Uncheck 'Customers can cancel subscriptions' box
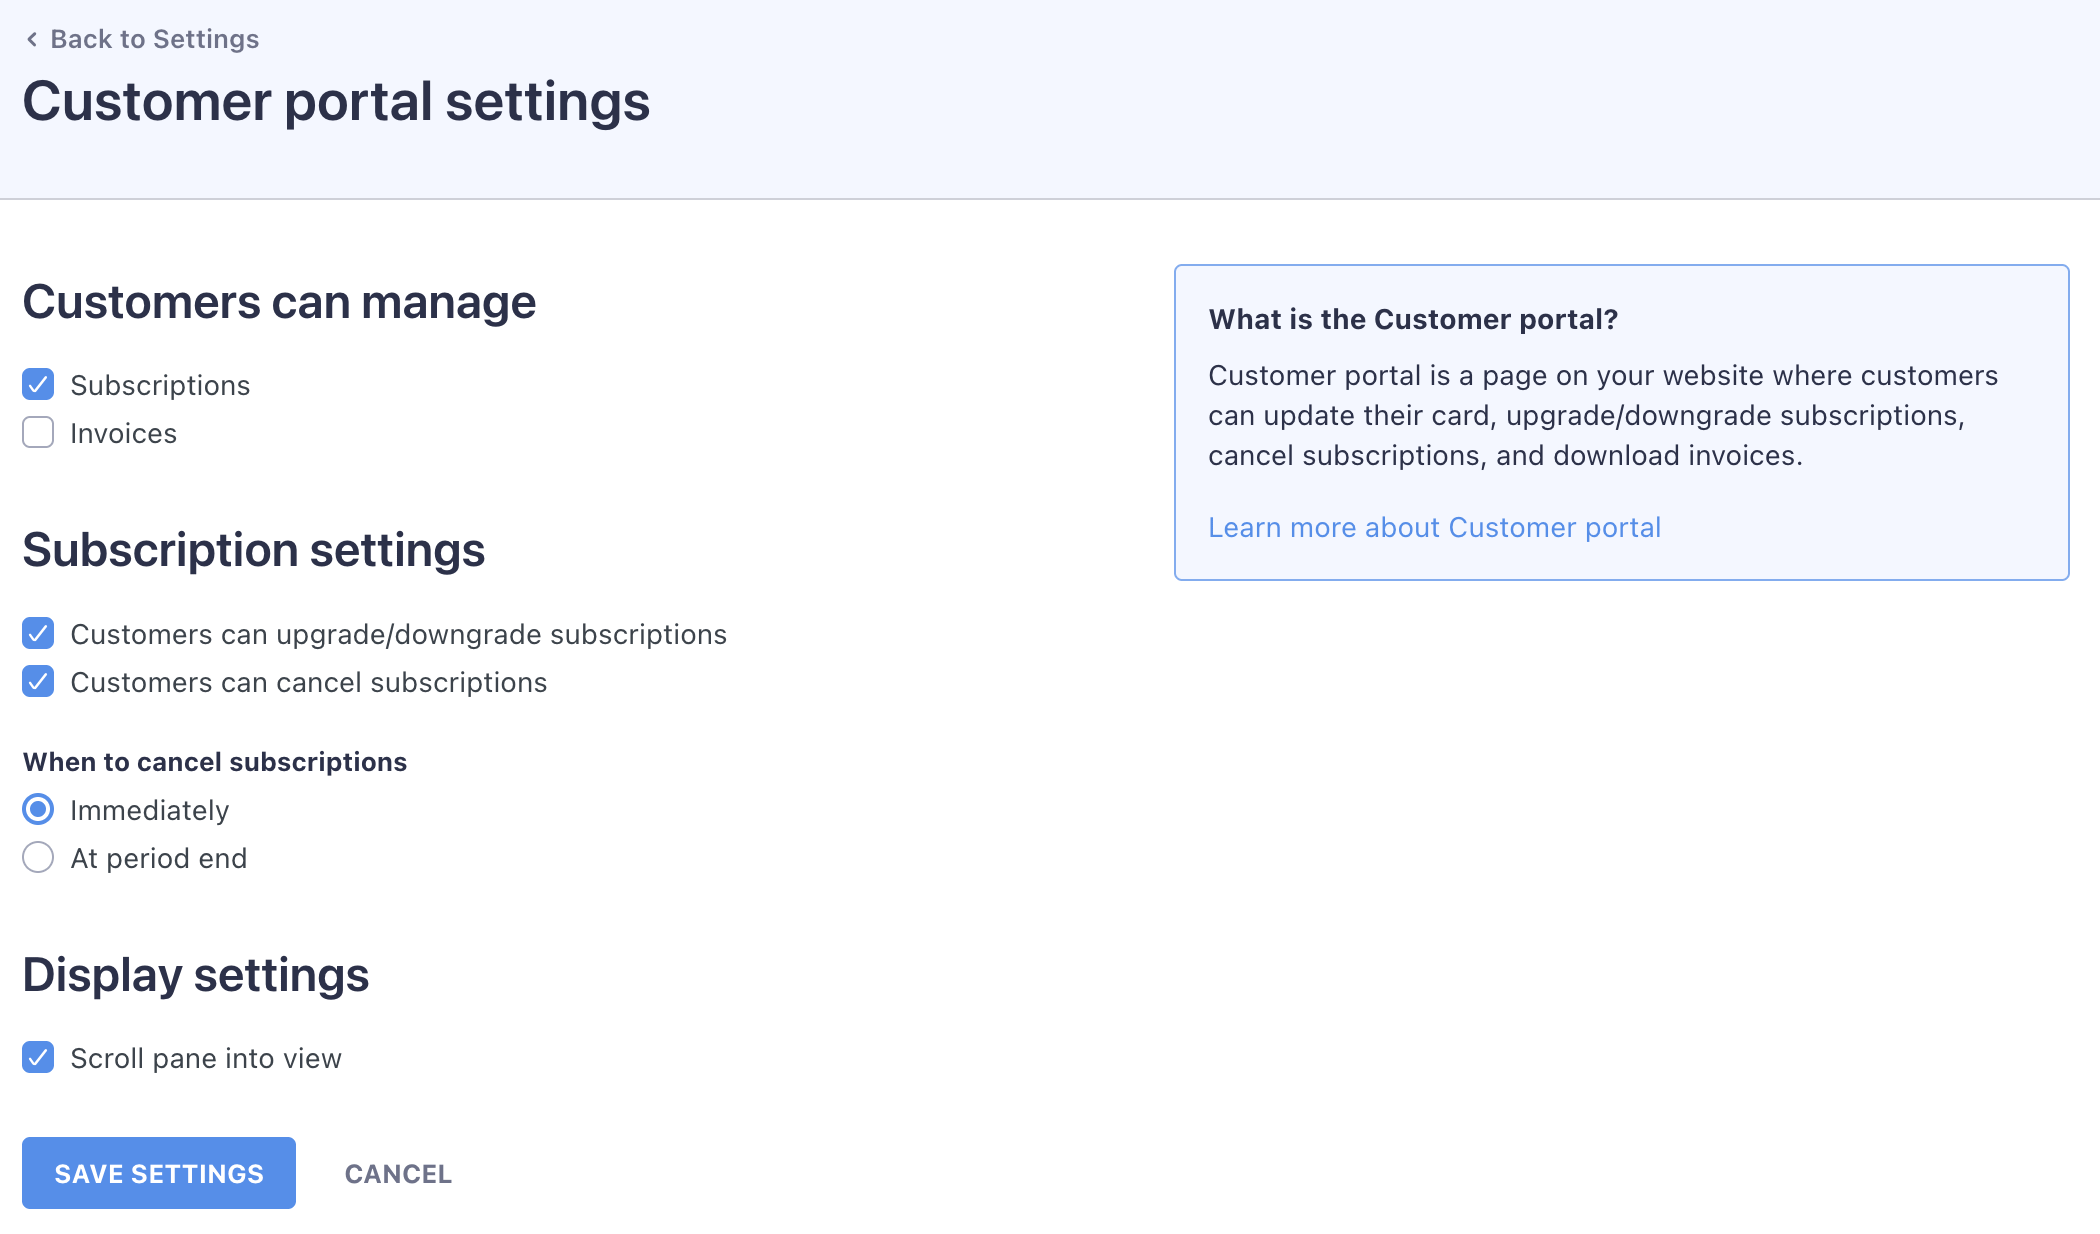The image size is (2100, 1234). [38, 681]
